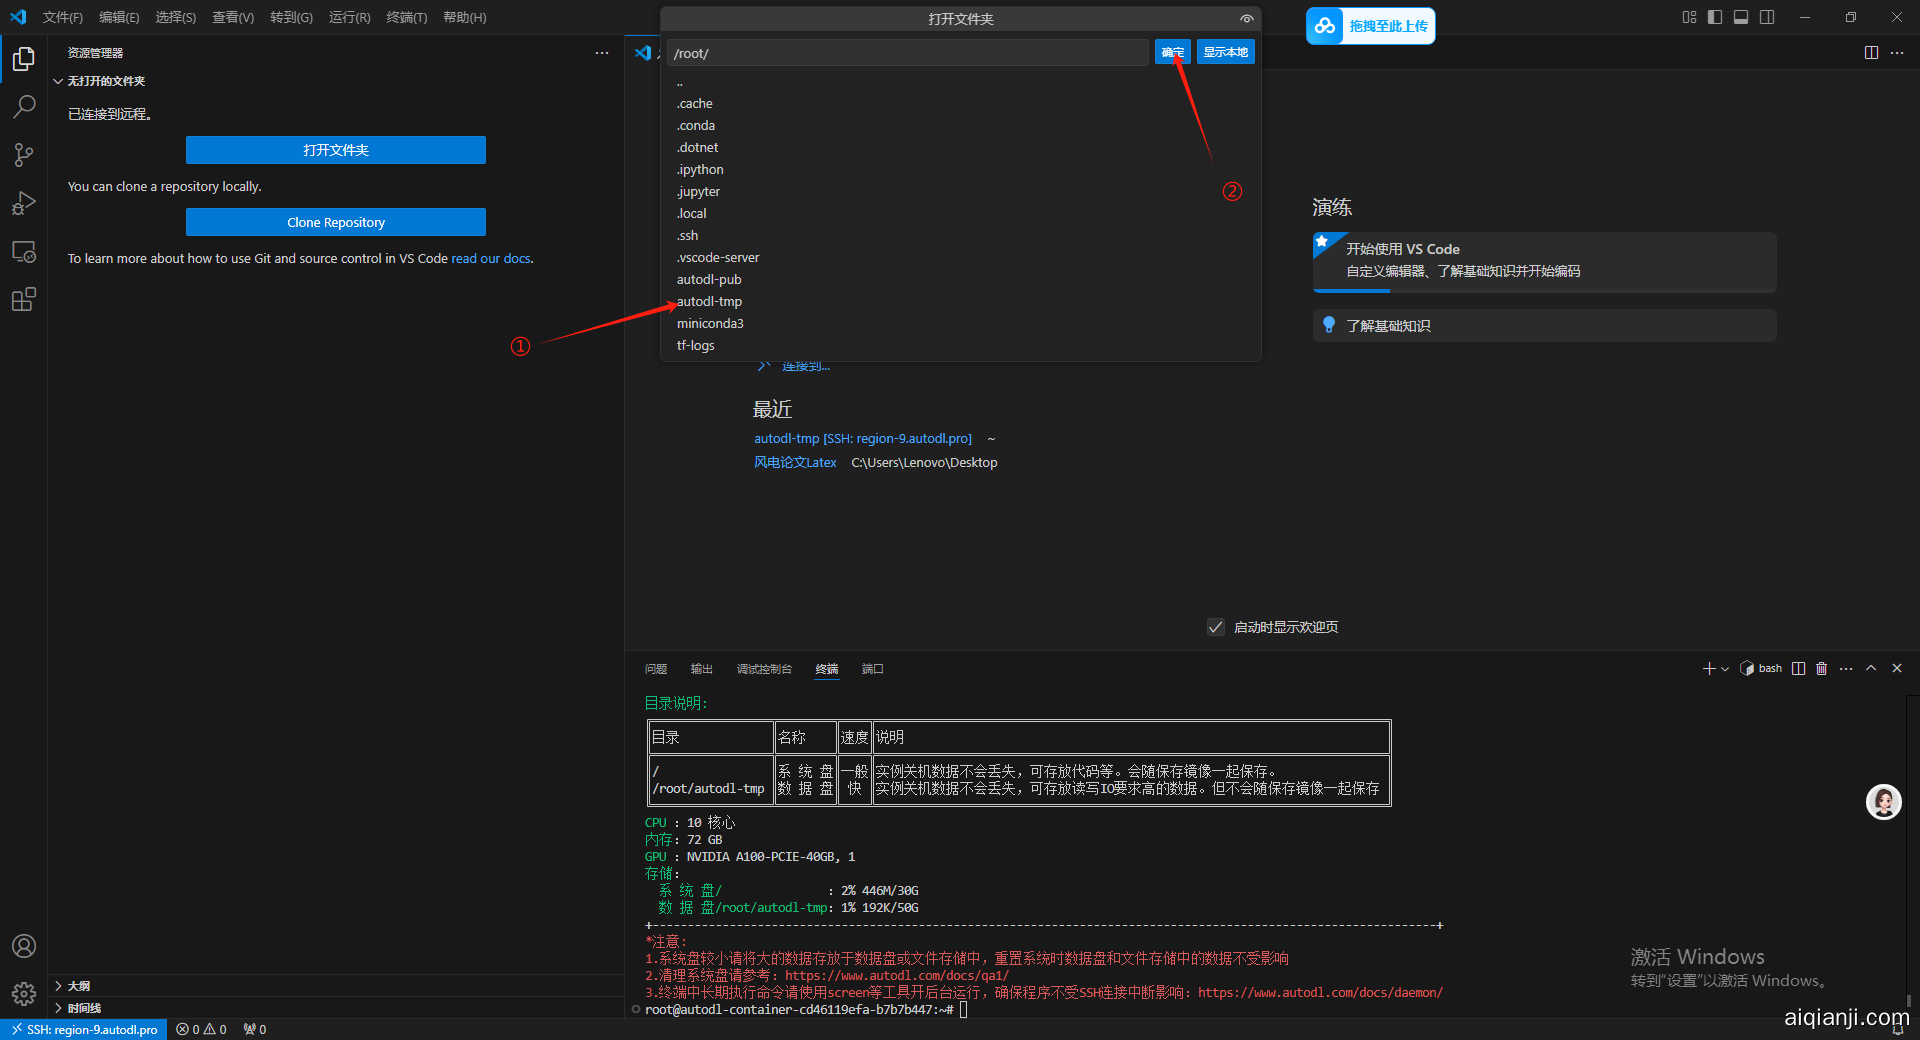Screen dimensions: 1920x1040
Task: Kill terminal with the trash icon
Action: pyautogui.click(x=1821, y=669)
